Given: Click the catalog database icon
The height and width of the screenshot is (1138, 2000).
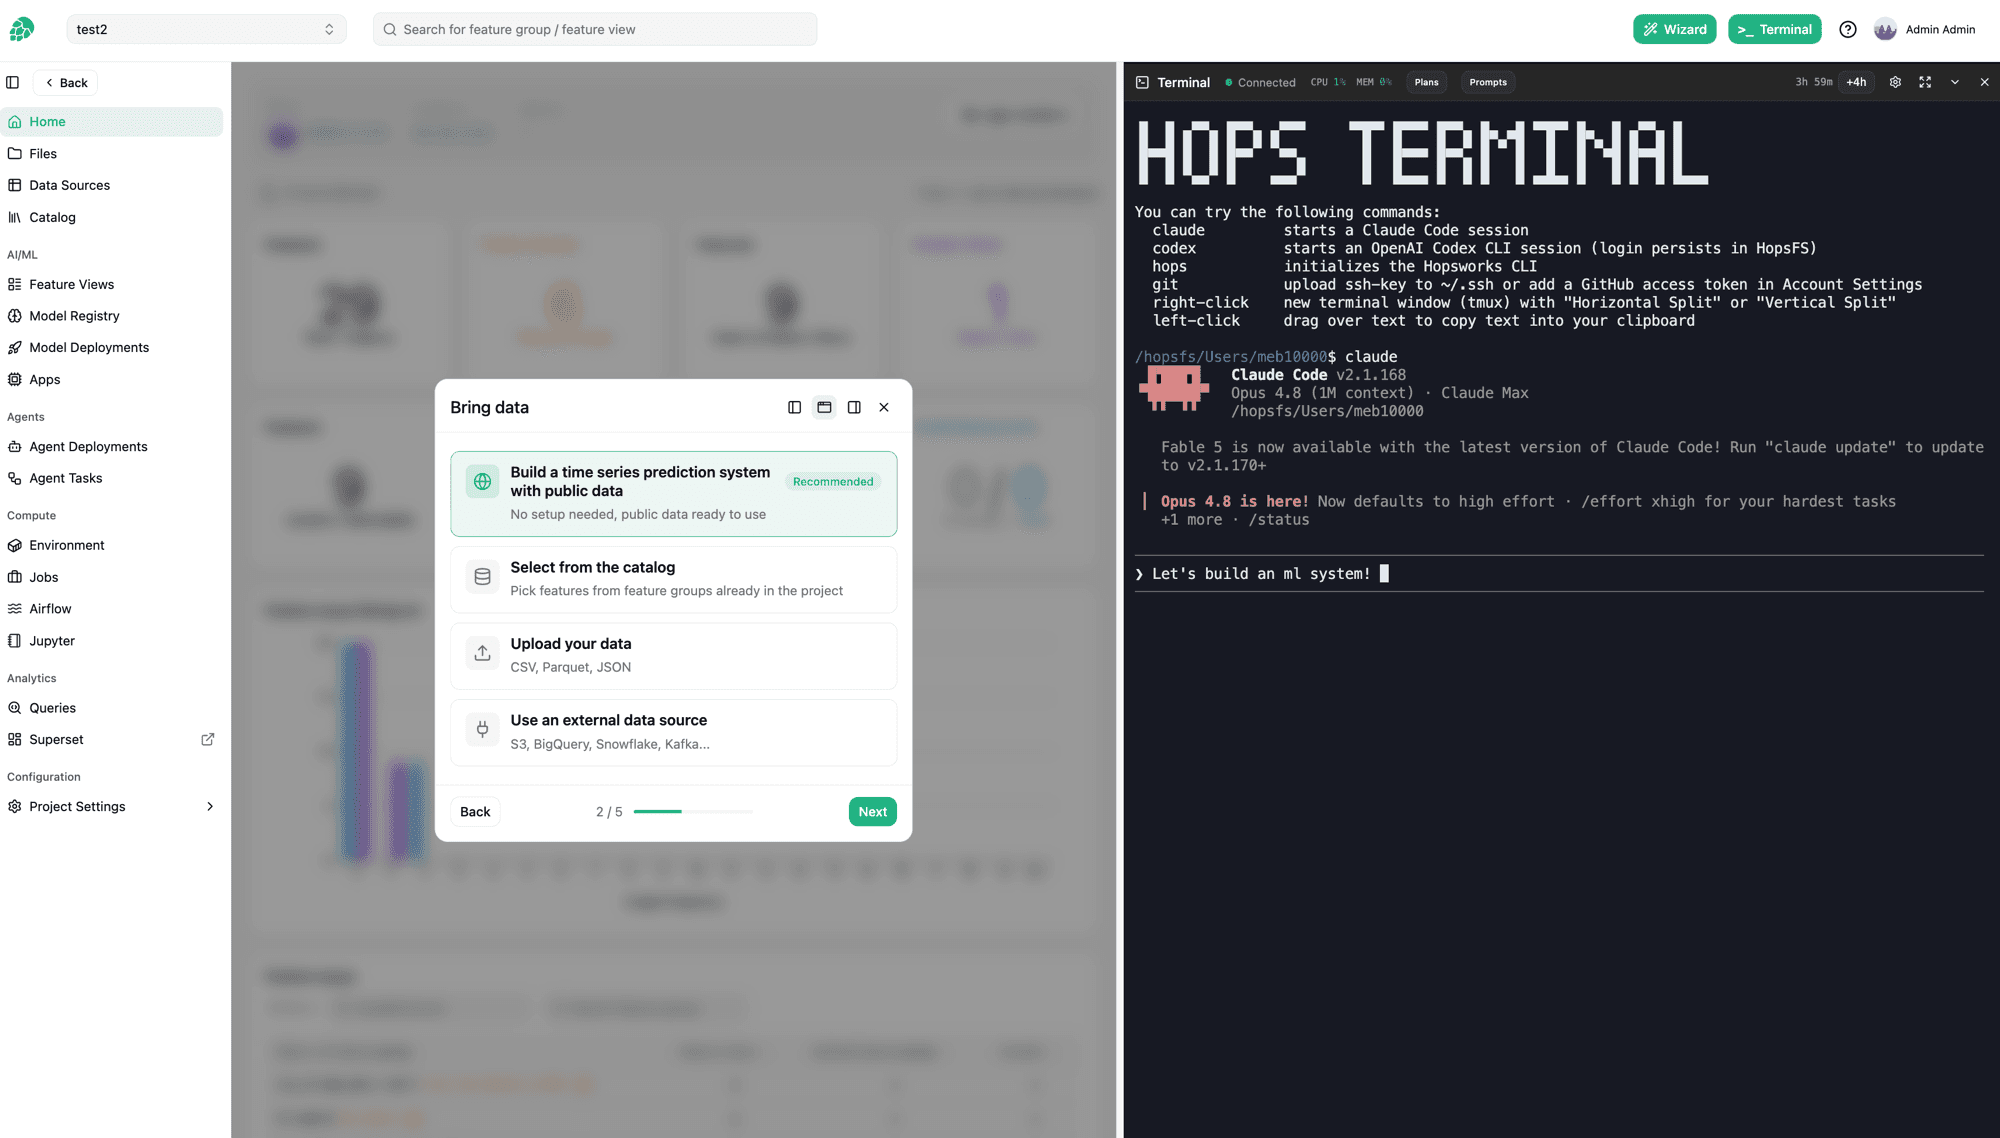Looking at the screenshot, I should [x=482, y=576].
